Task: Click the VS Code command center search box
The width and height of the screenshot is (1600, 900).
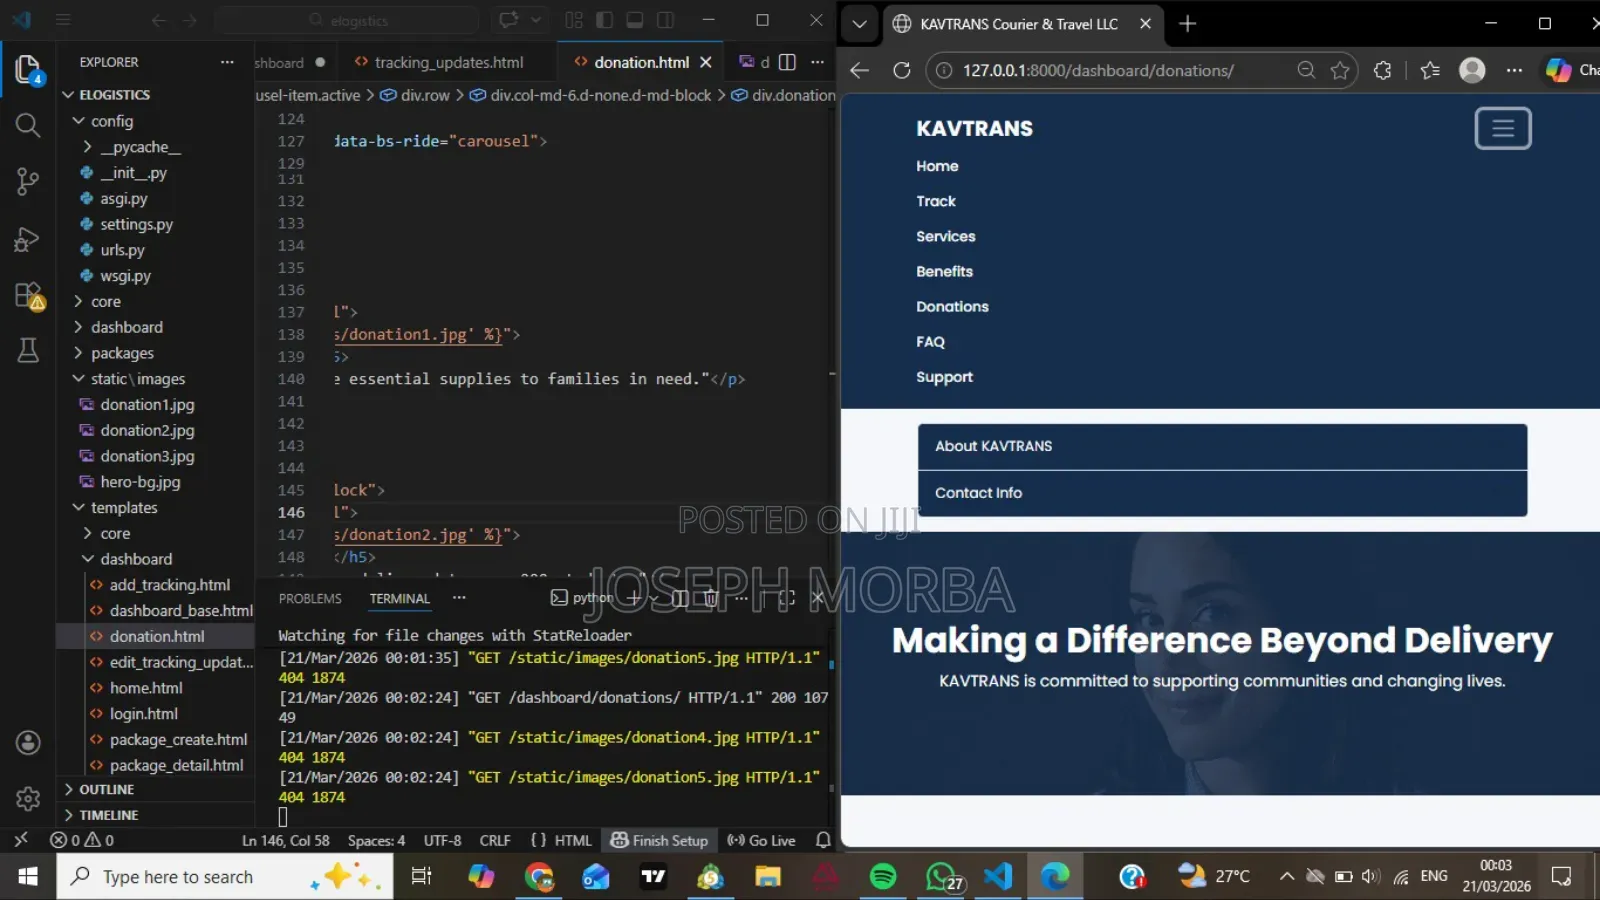Action: pos(347,20)
